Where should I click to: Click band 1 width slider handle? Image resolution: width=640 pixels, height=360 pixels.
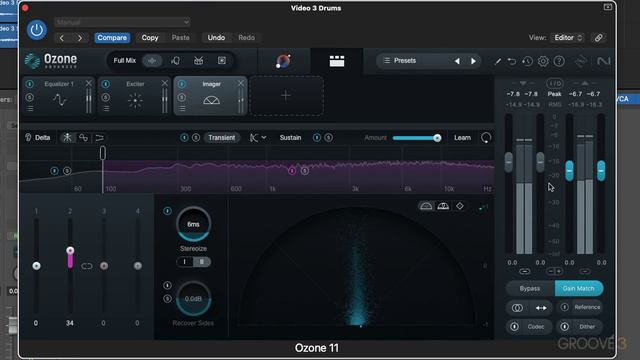[36, 266]
